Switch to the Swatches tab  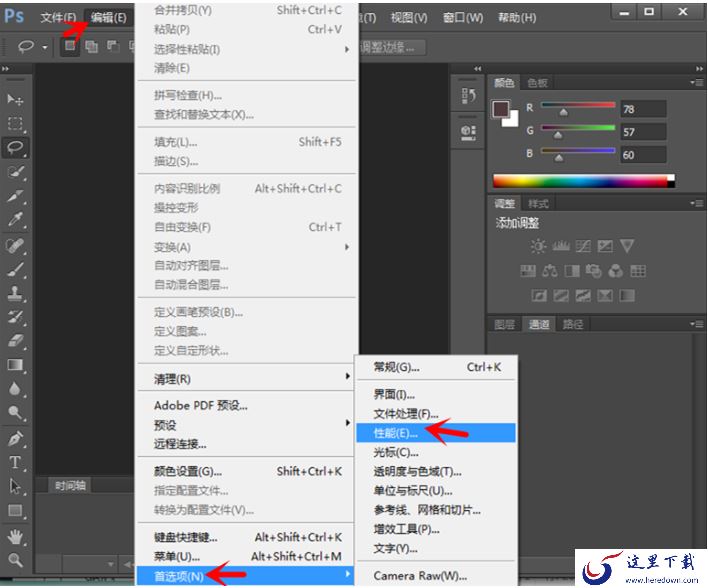[x=537, y=83]
